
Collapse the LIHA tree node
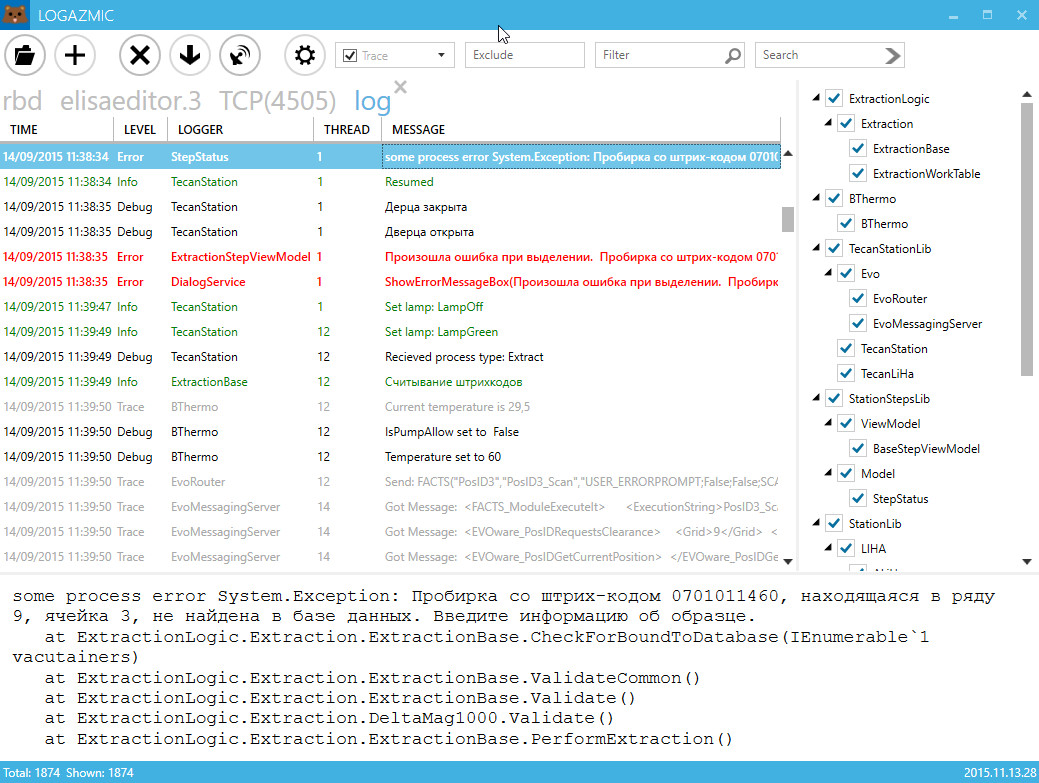[x=828, y=548]
